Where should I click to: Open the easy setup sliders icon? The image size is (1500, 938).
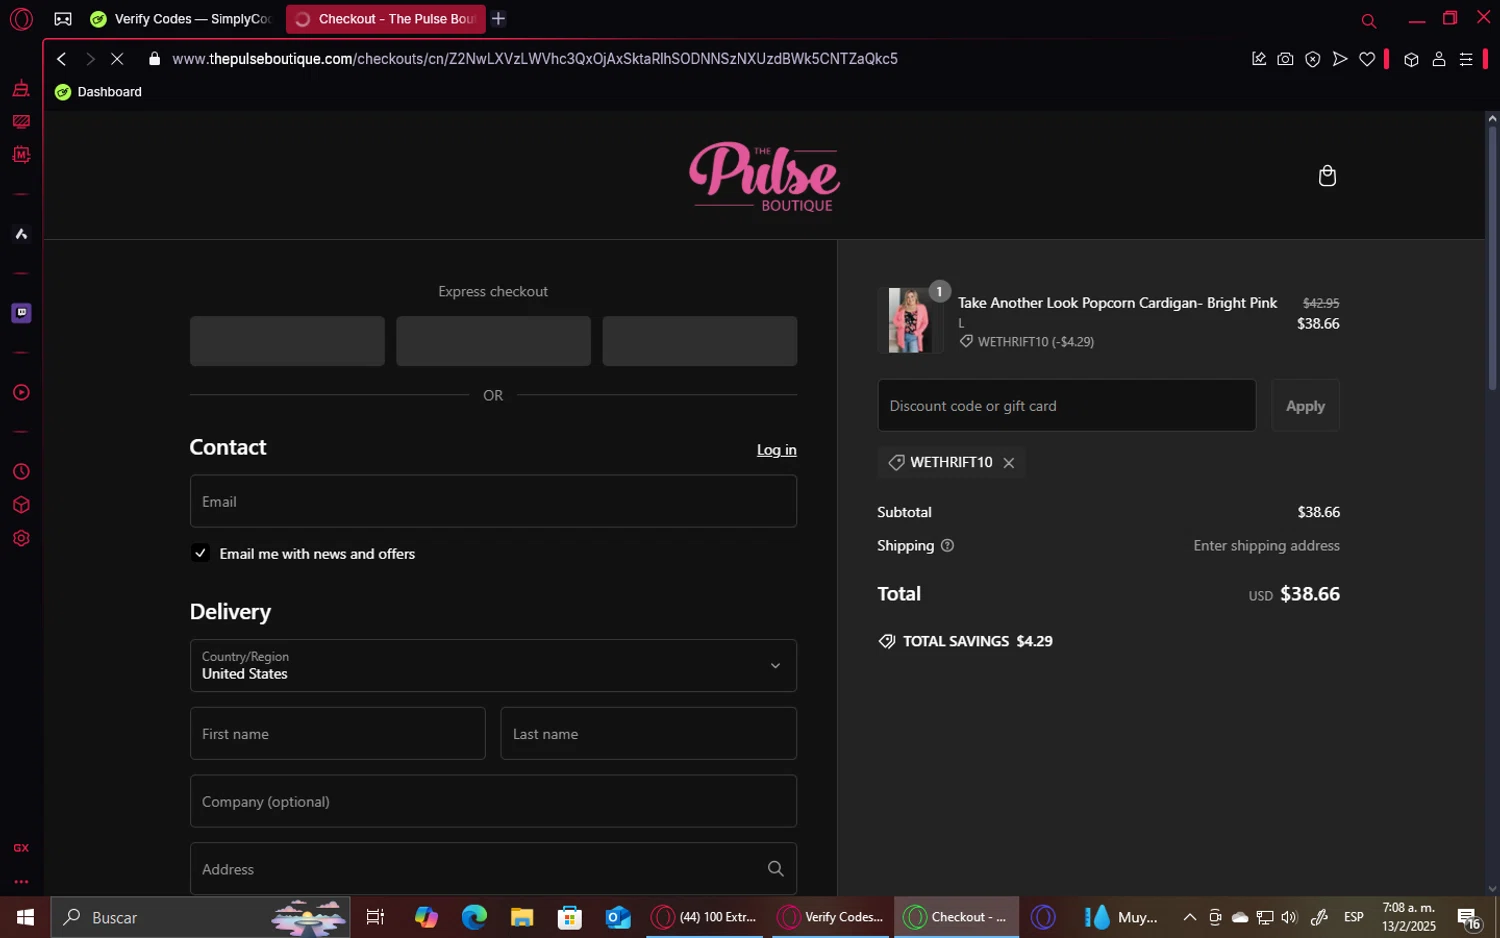point(1465,59)
